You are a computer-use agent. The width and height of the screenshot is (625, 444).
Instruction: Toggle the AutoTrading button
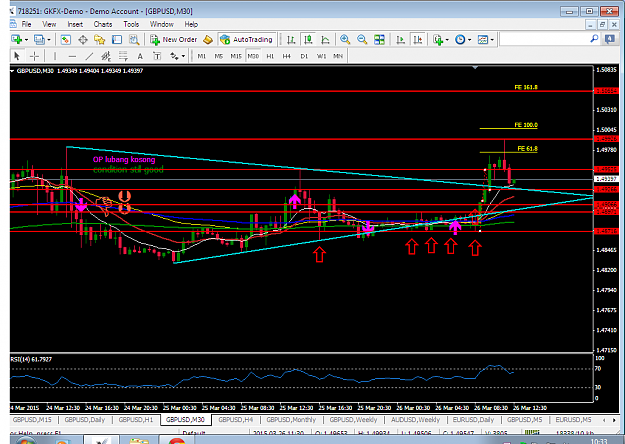(x=246, y=39)
